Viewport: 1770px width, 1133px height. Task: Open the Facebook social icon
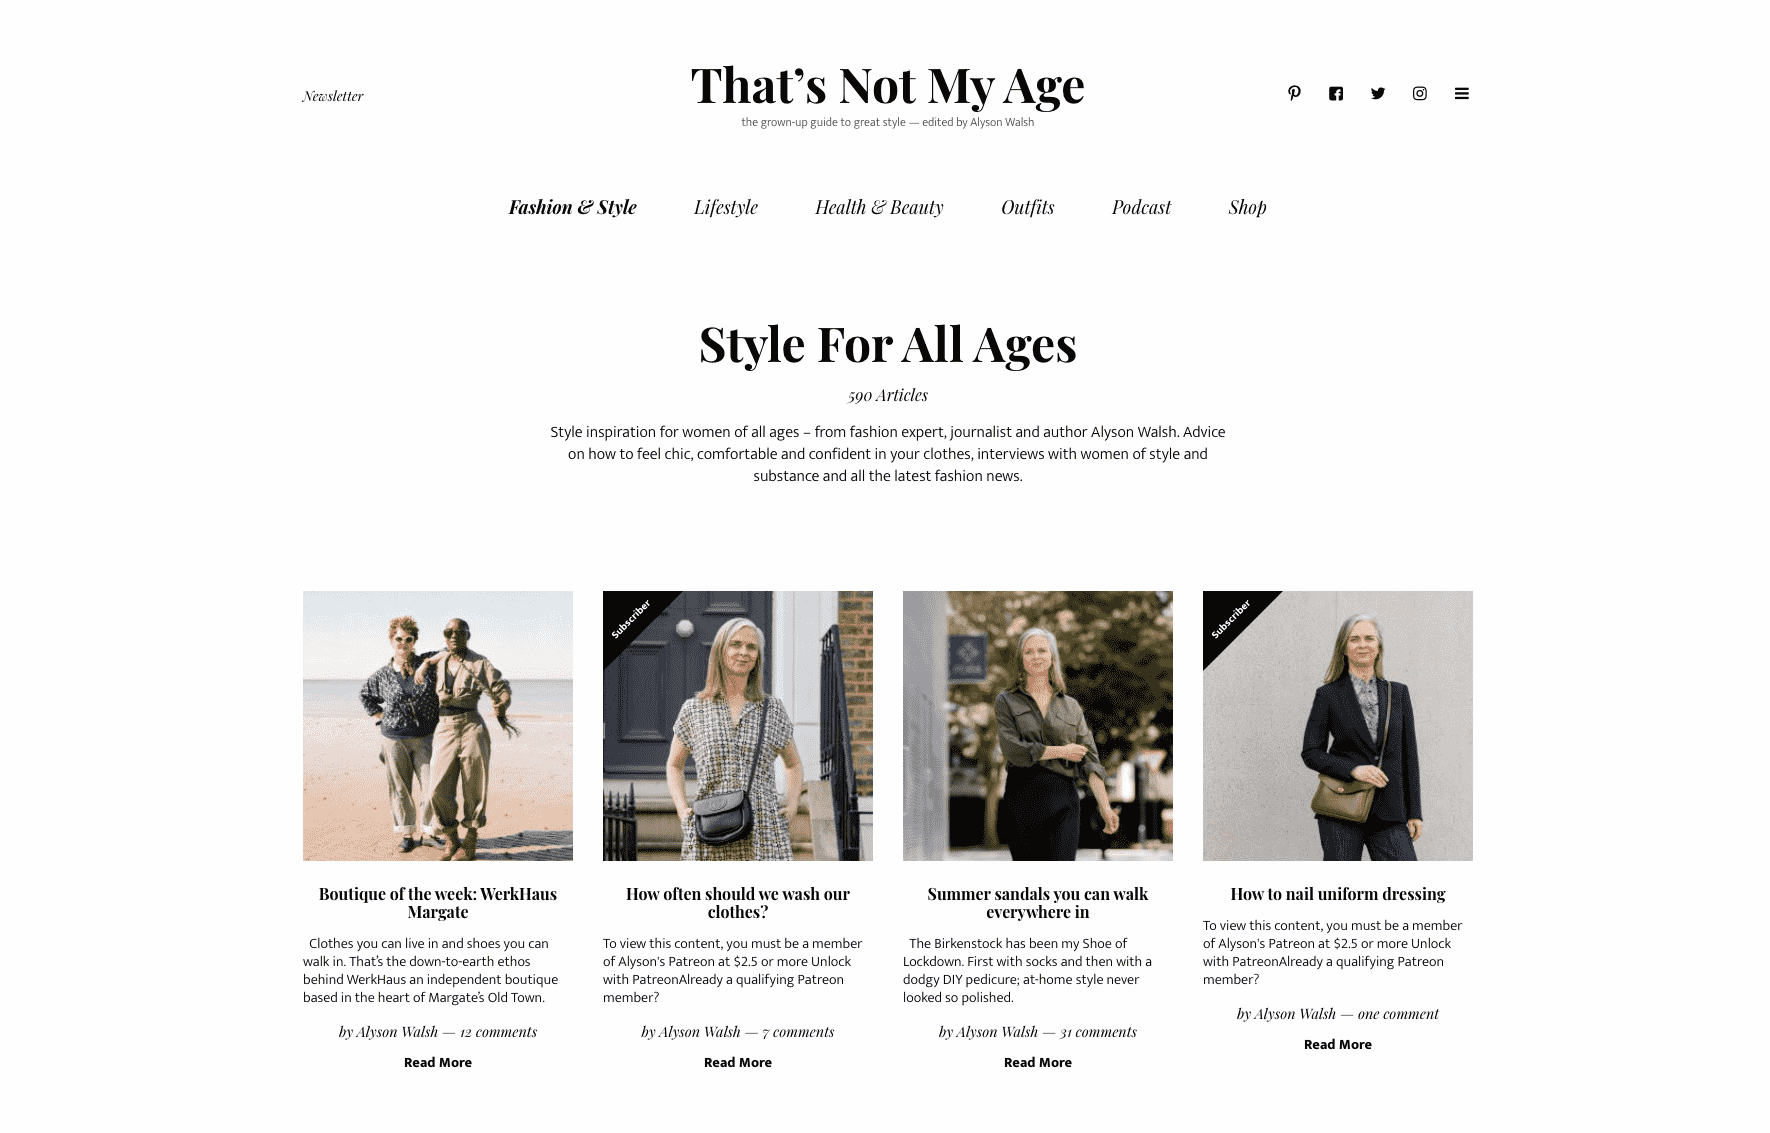(1336, 93)
